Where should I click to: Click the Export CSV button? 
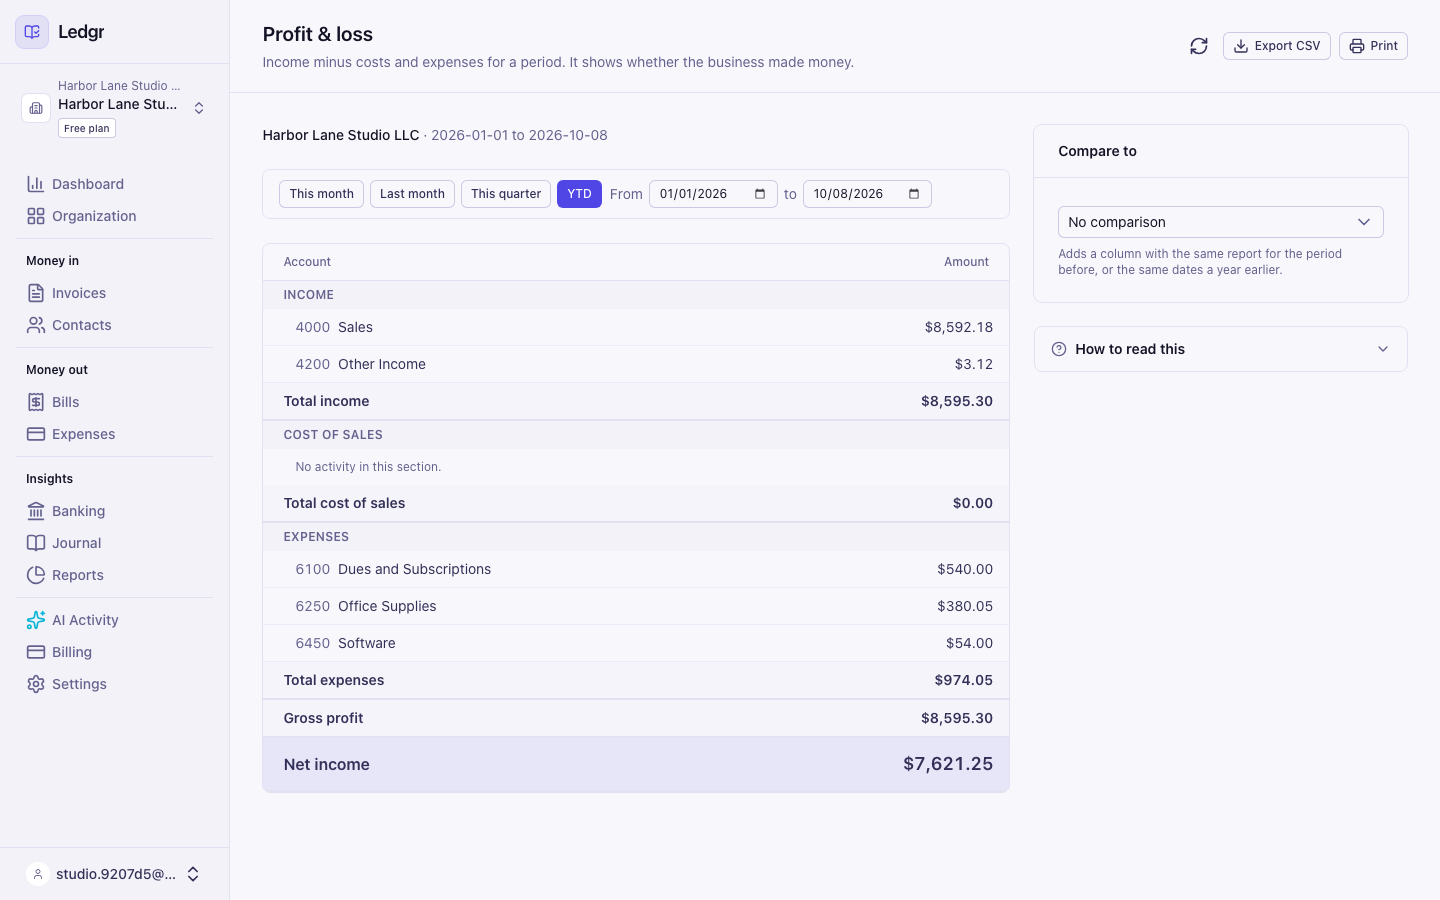point(1276,46)
